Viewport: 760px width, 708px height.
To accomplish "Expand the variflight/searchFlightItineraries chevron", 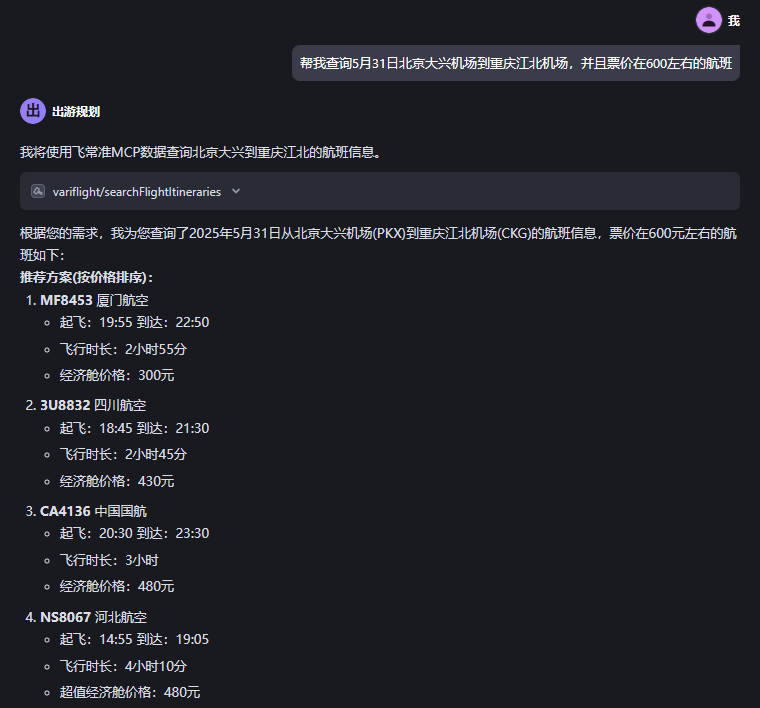I will (236, 191).
